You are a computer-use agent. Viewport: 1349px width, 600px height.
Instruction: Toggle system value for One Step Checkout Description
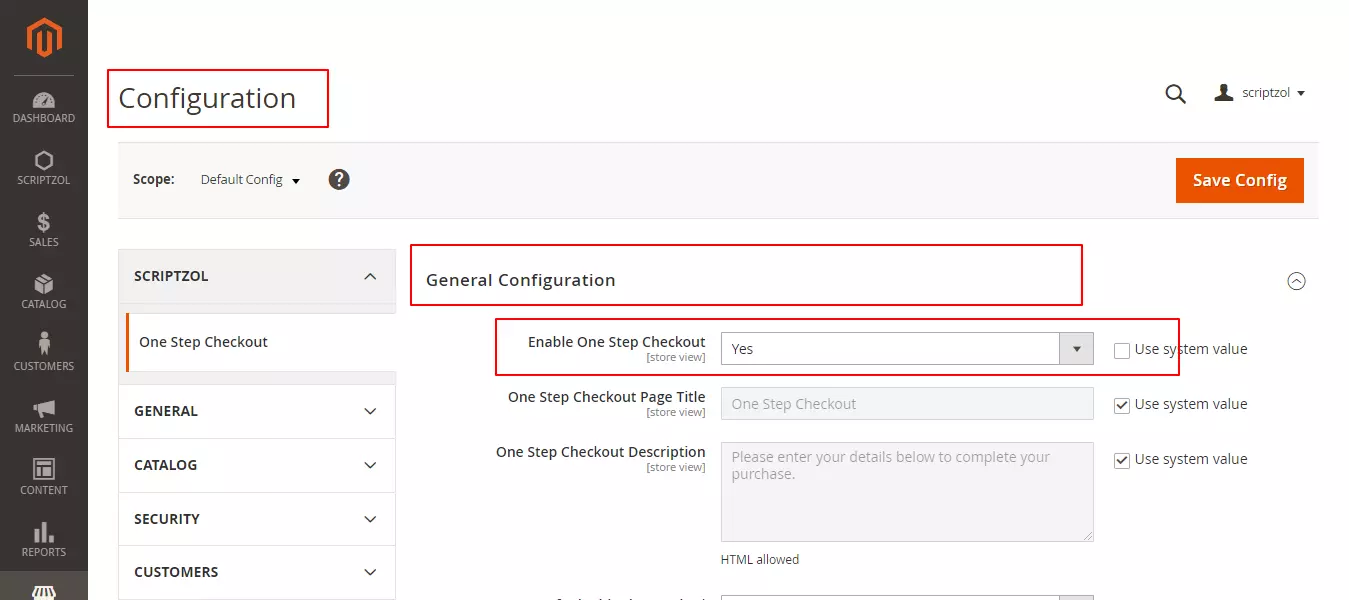1122,460
